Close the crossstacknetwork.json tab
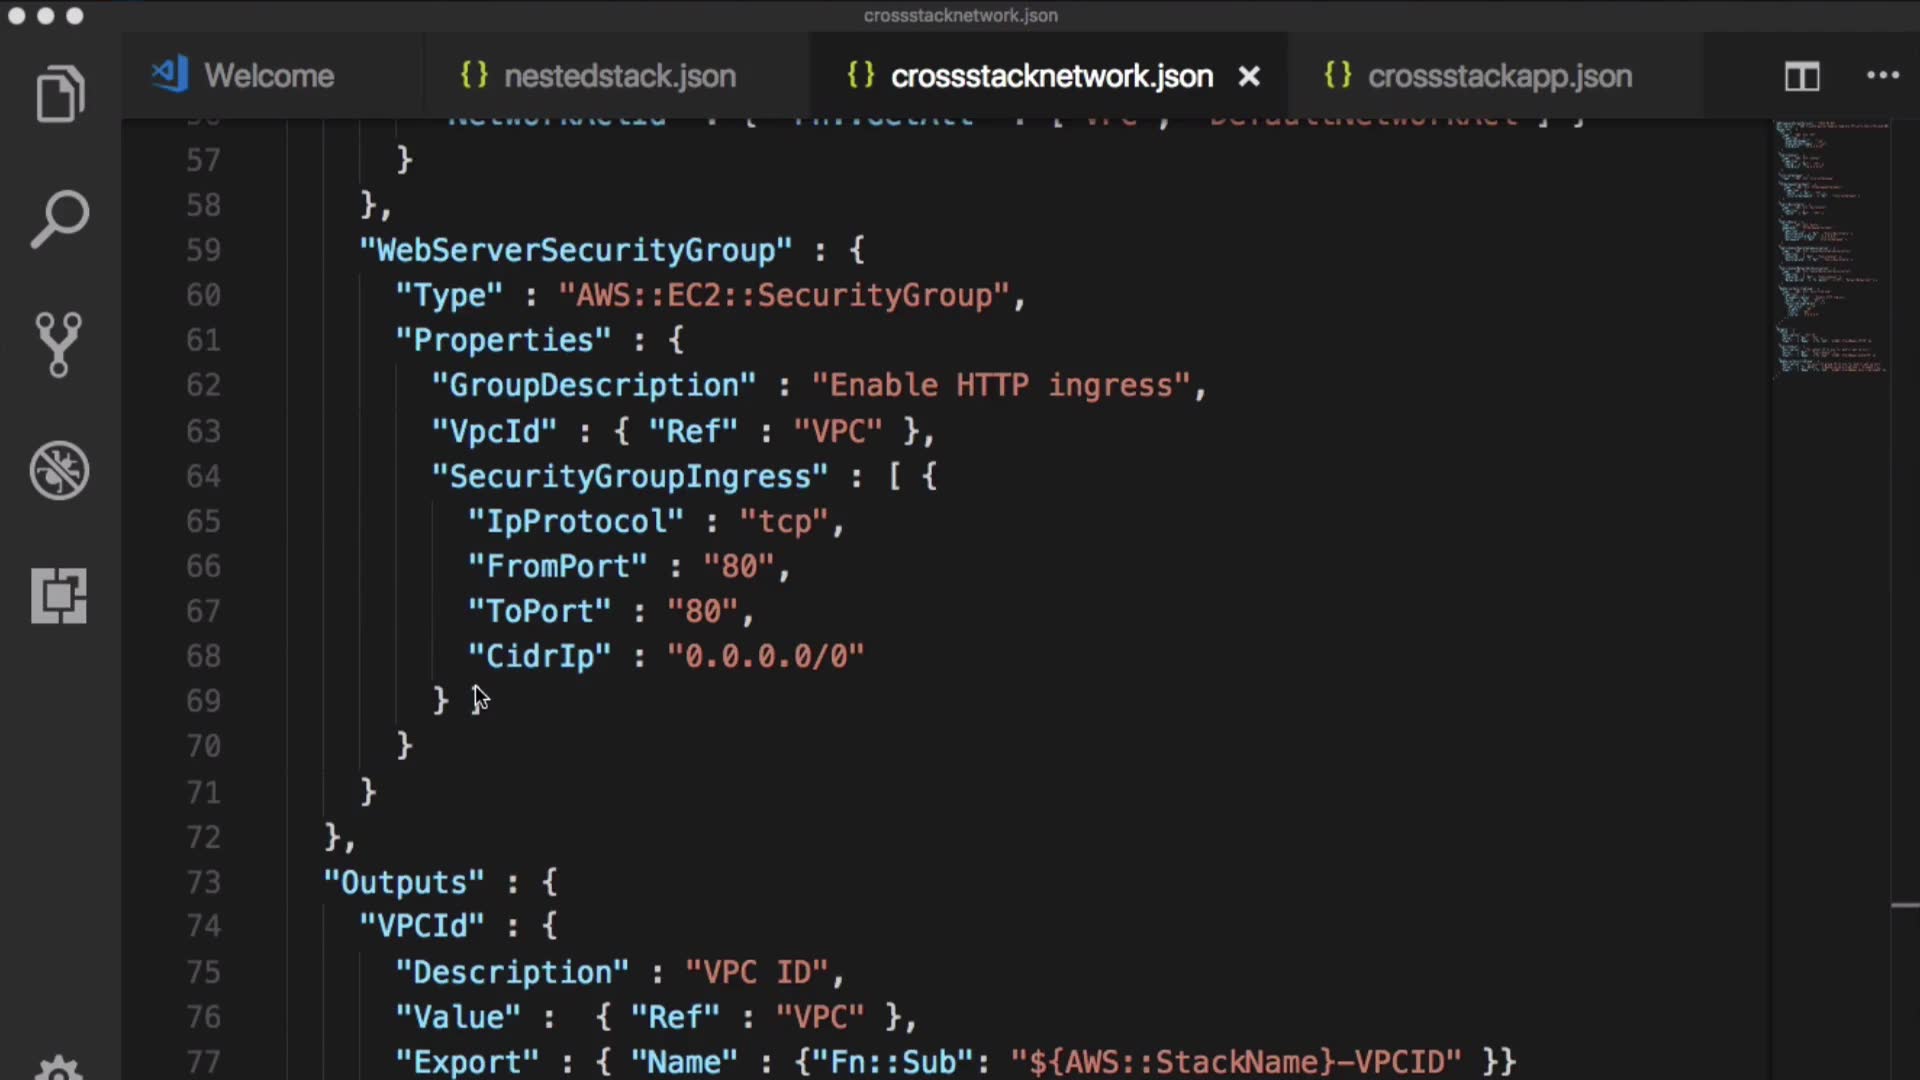The height and width of the screenshot is (1080, 1920). [x=1249, y=76]
